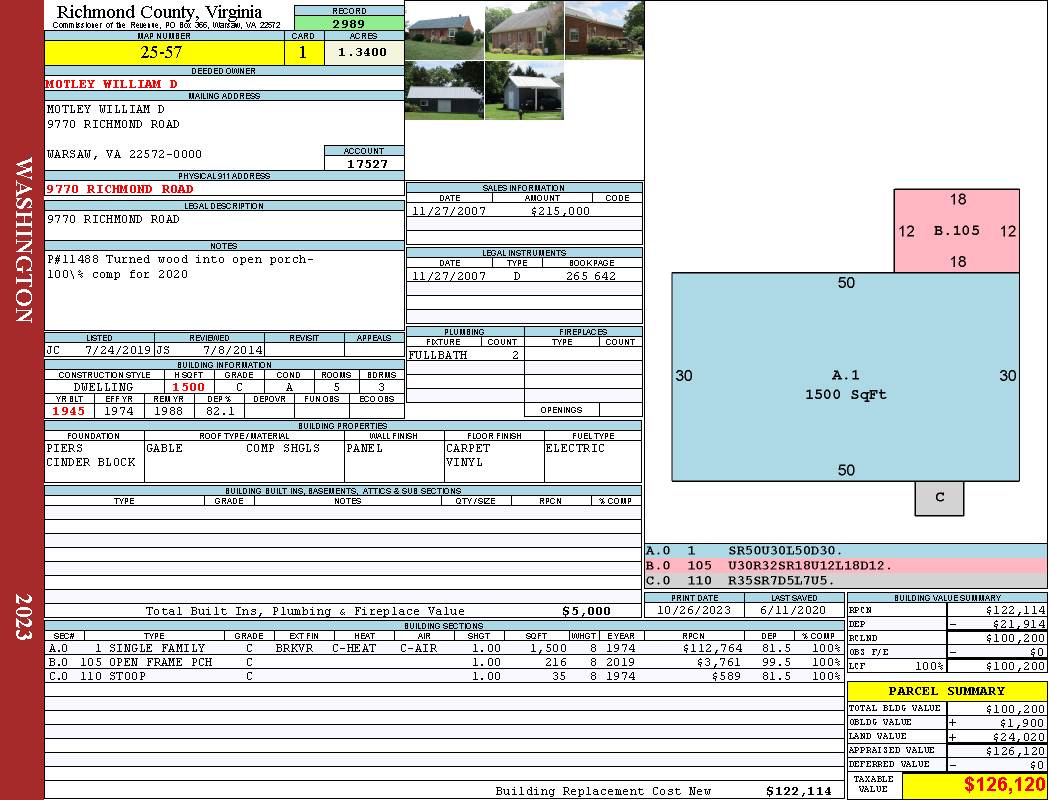Select the gray C stoop sketch section
This screenshot has width=1050, height=800.
coord(939,498)
